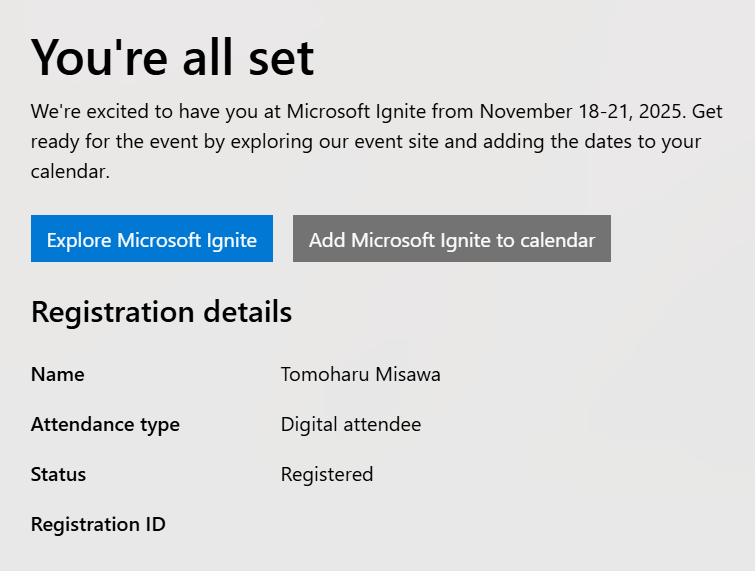Select the Attendance type label
The image size is (755, 571).
pyautogui.click(x=105, y=425)
